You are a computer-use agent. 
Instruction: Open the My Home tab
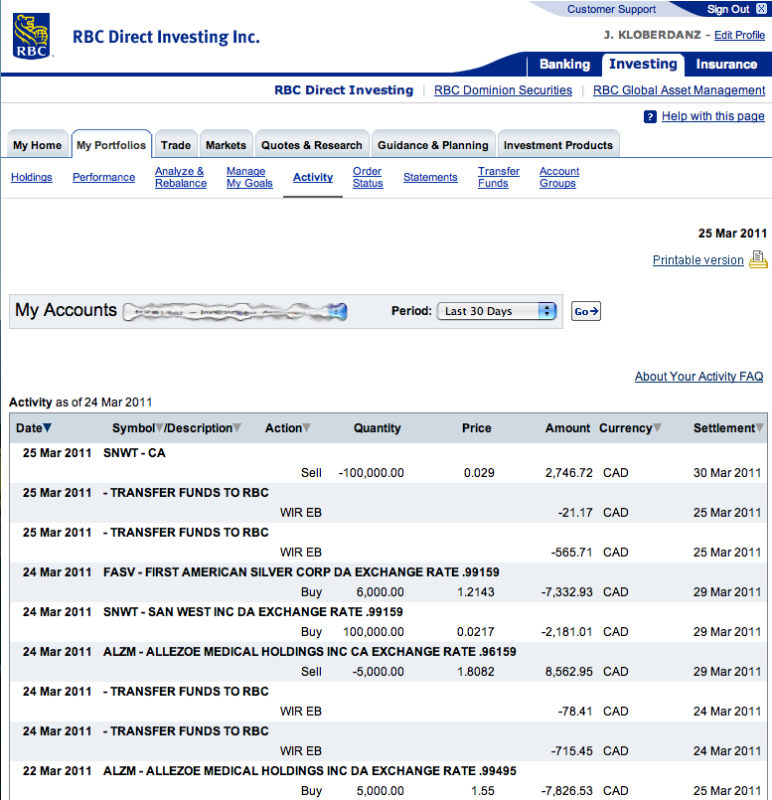coord(37,145)
